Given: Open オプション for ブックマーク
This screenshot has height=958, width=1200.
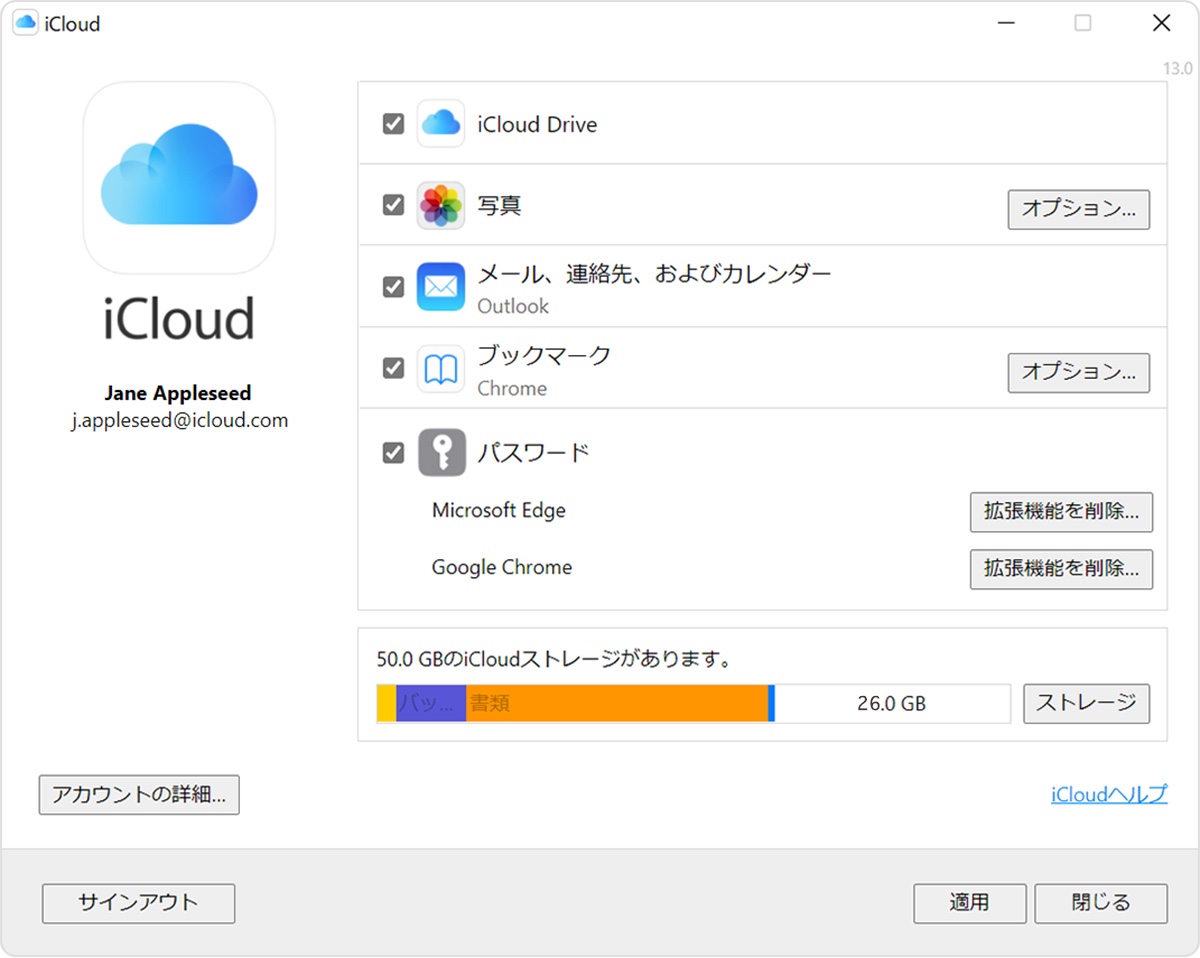Looking at the screenshot, I should 1078,373.
